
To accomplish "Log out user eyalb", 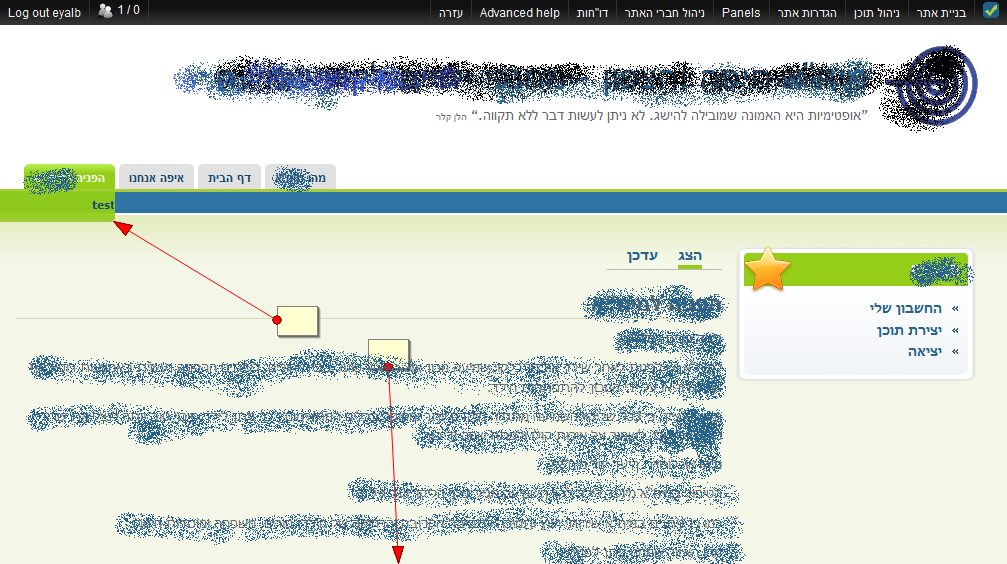I will coord(45,13).
